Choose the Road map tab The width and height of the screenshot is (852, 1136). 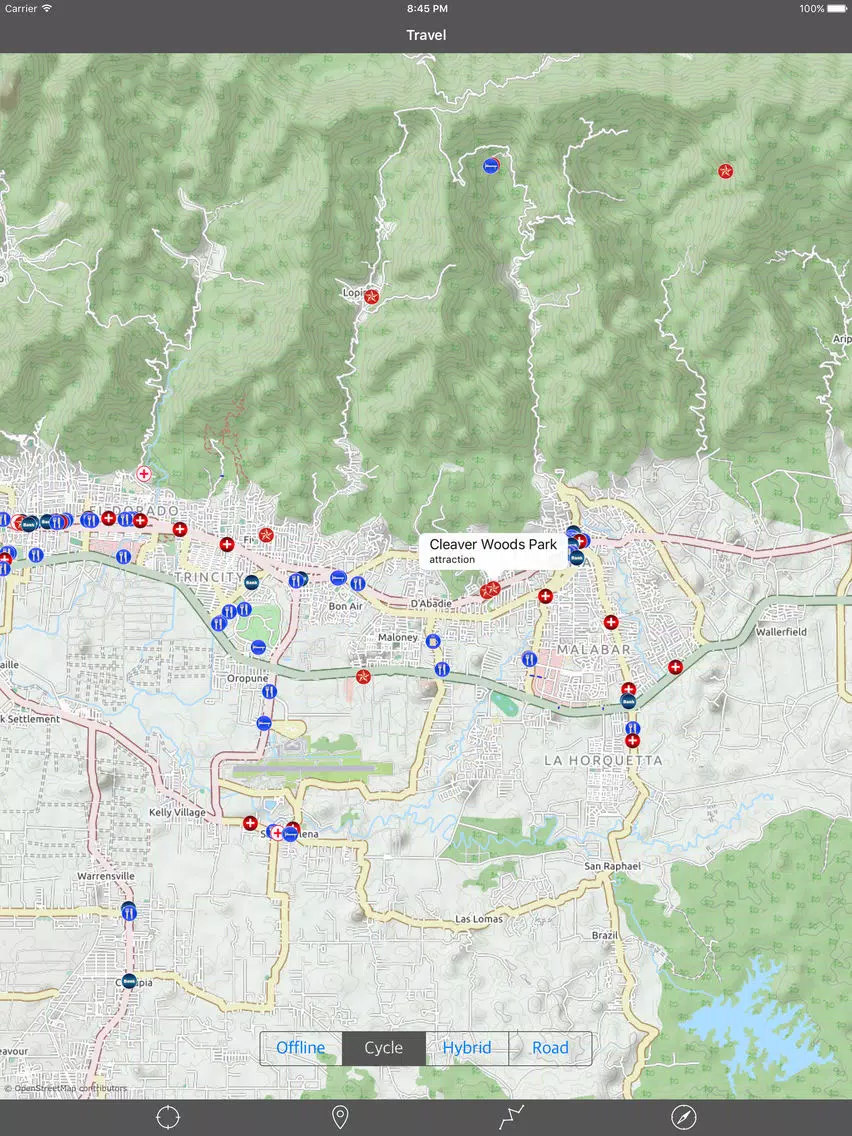pyautogui.click(x=550, y=1048)
